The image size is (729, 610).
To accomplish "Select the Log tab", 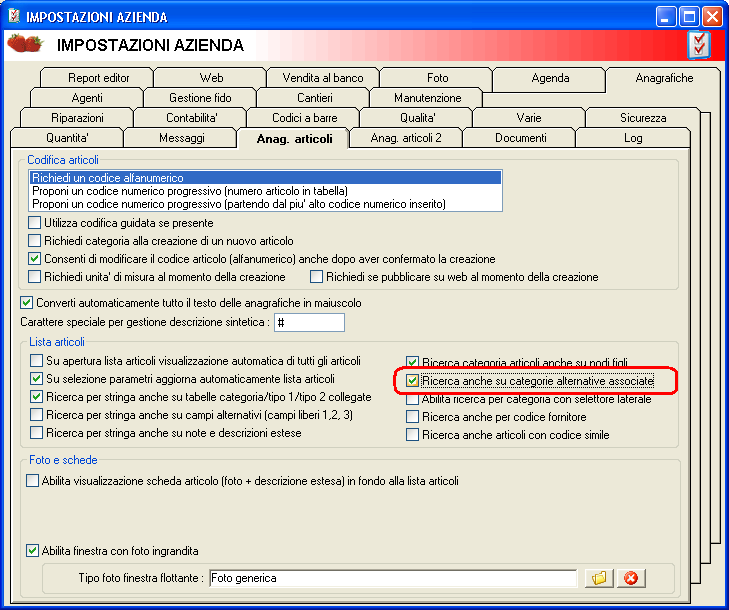I will click(633, 138).
